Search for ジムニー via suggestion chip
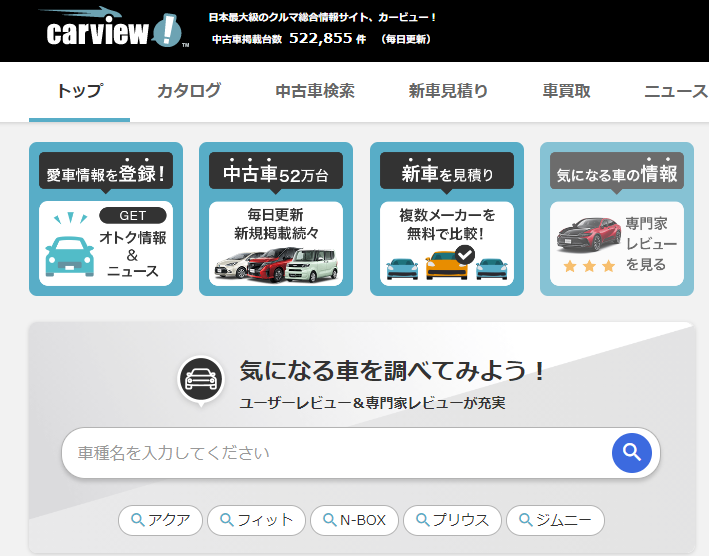 coord(555,520)
